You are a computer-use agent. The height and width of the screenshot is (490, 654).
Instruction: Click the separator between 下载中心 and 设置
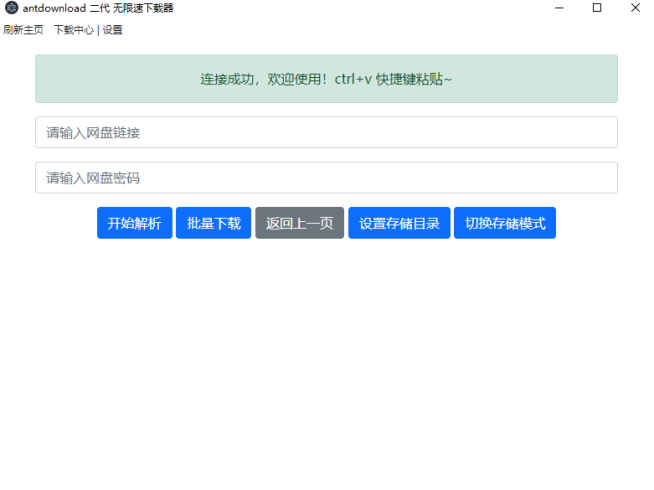coord(98,30)
